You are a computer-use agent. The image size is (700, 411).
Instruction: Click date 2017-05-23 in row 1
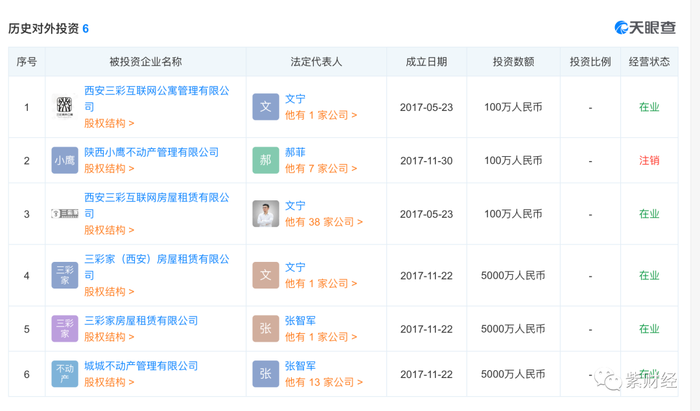point(426,107)
